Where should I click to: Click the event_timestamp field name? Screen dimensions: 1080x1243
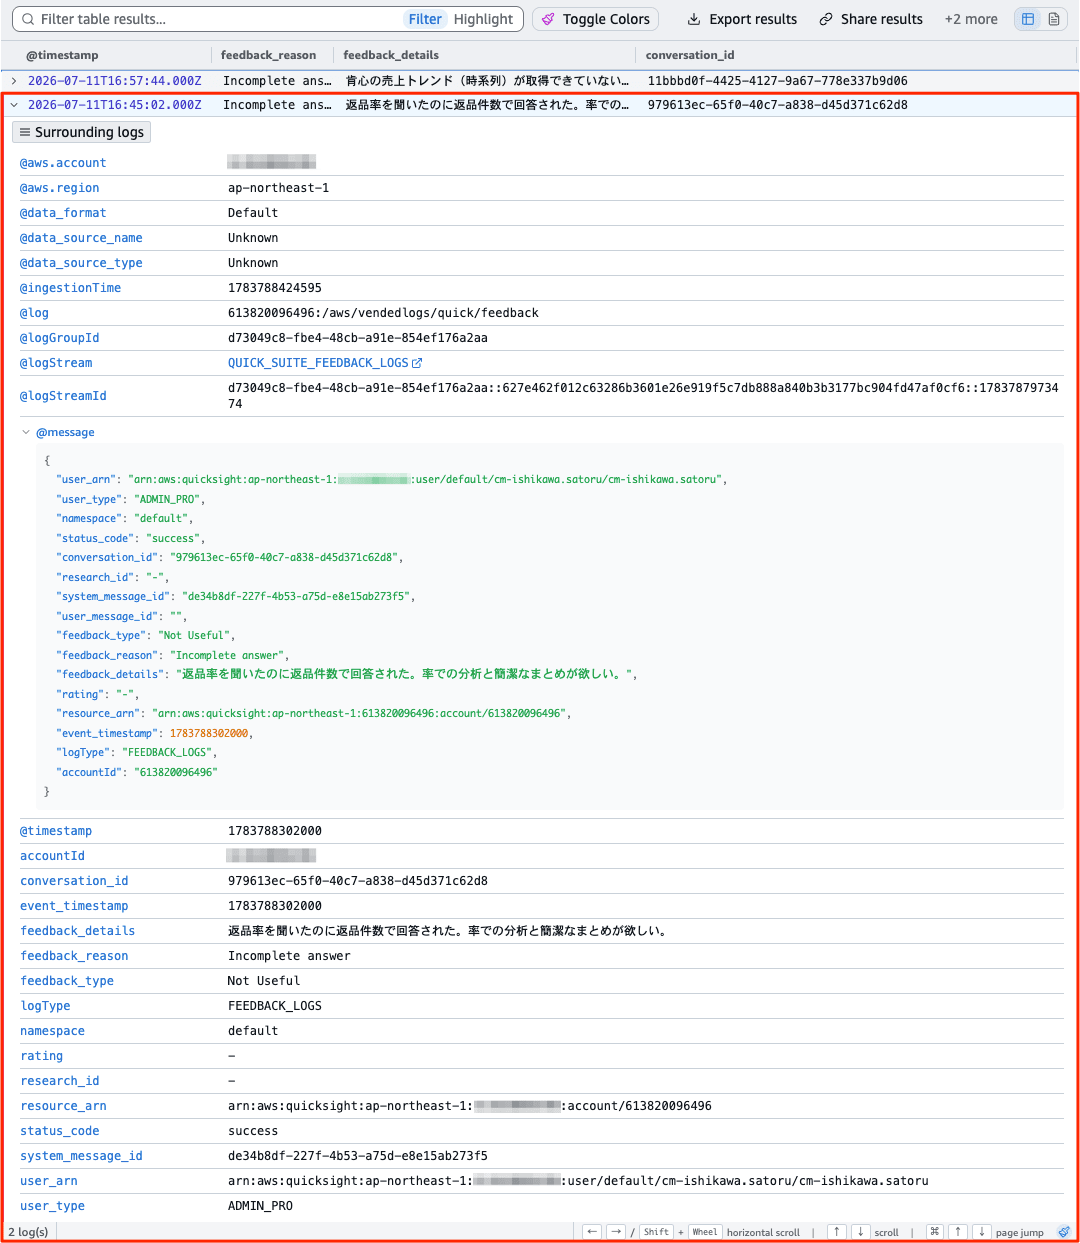click(74, 906)
